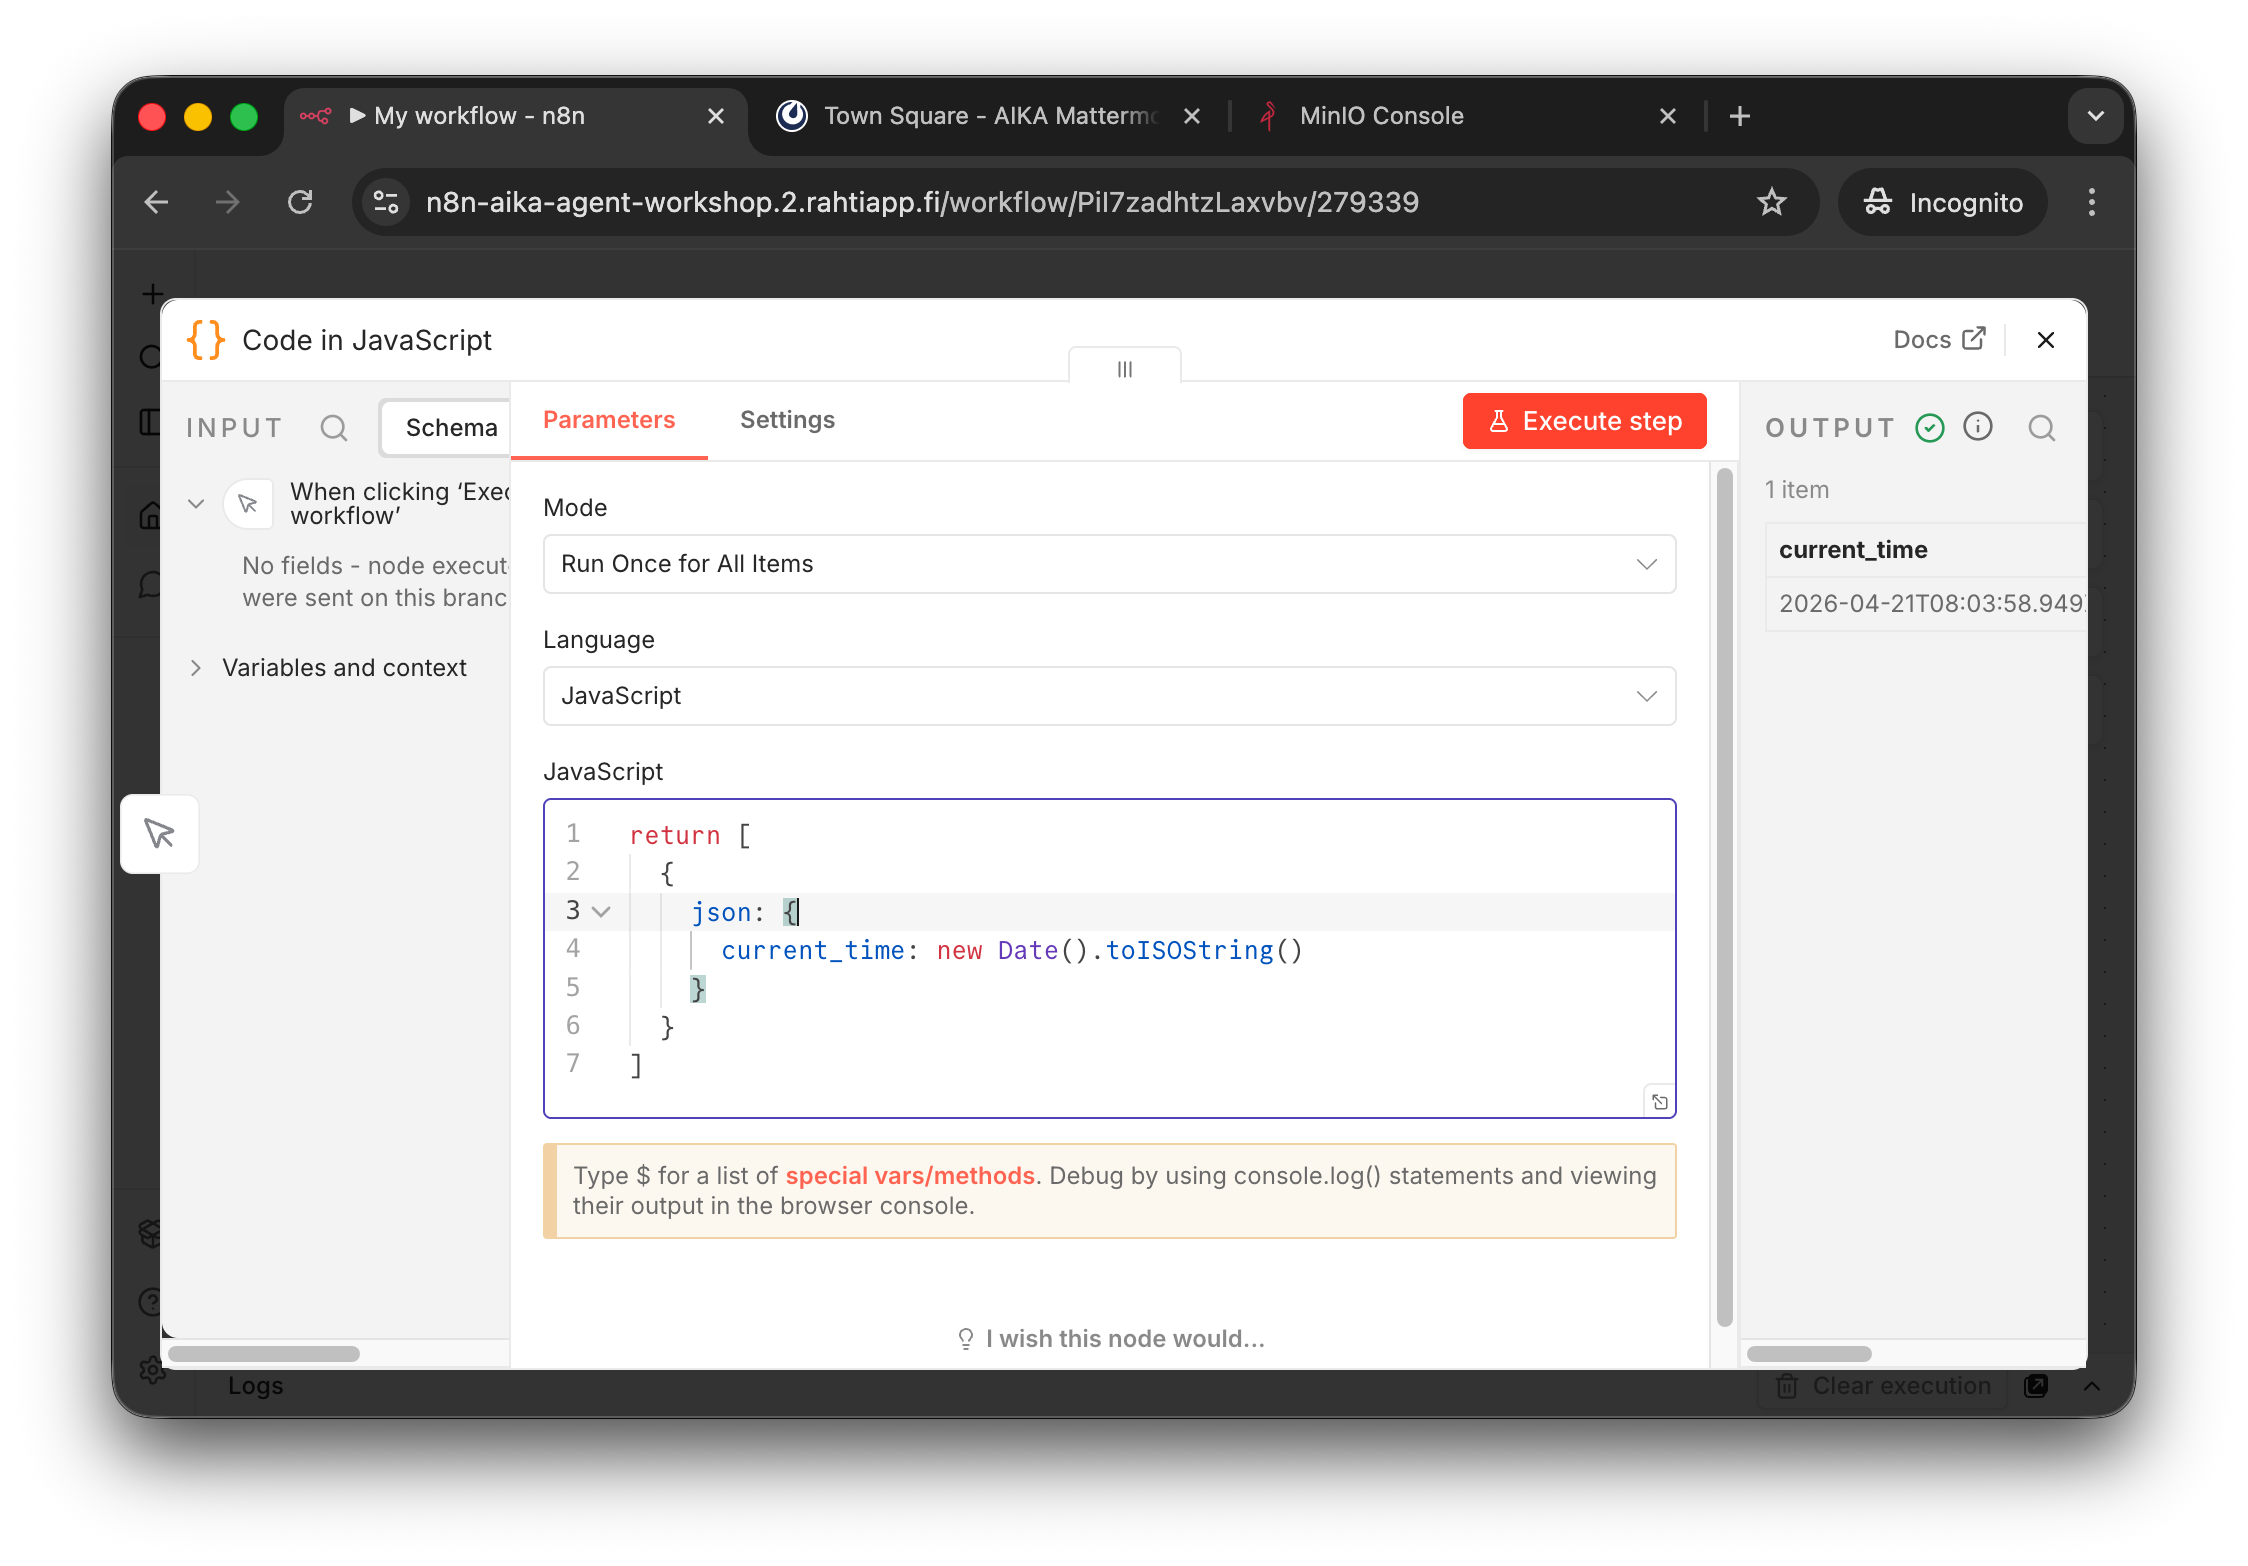
Task: Reload the browser page
Action: (300, 202)
